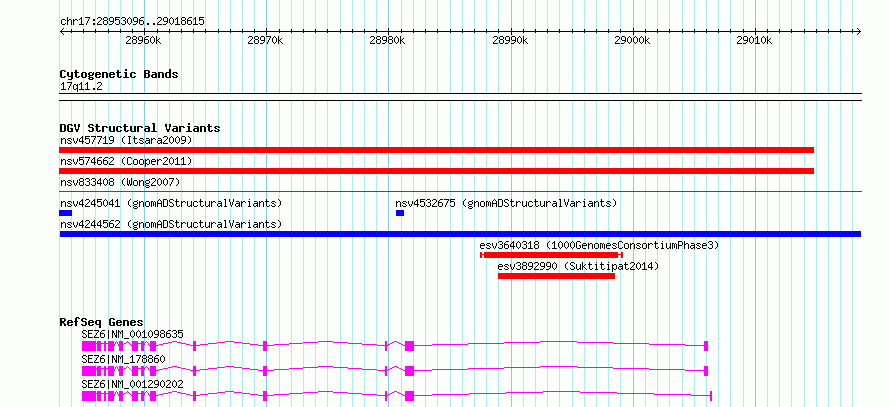Select the long blue nsv4244562 variant bar

pos(460,234)
